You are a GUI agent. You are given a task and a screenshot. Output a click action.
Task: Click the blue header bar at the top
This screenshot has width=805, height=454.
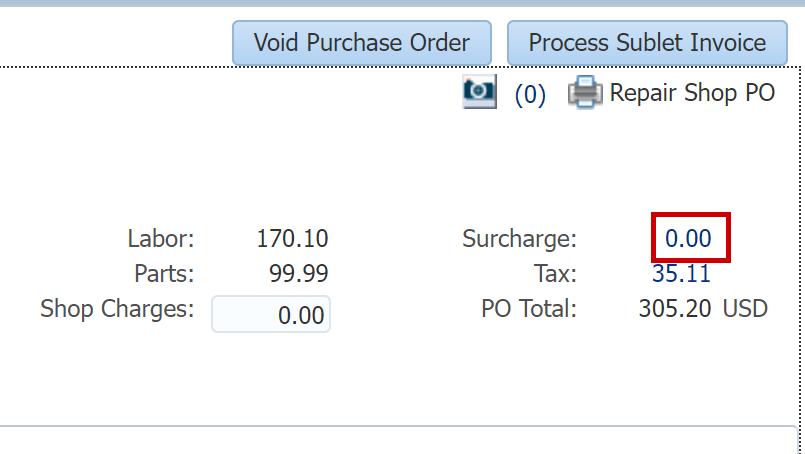coord(402,3)
